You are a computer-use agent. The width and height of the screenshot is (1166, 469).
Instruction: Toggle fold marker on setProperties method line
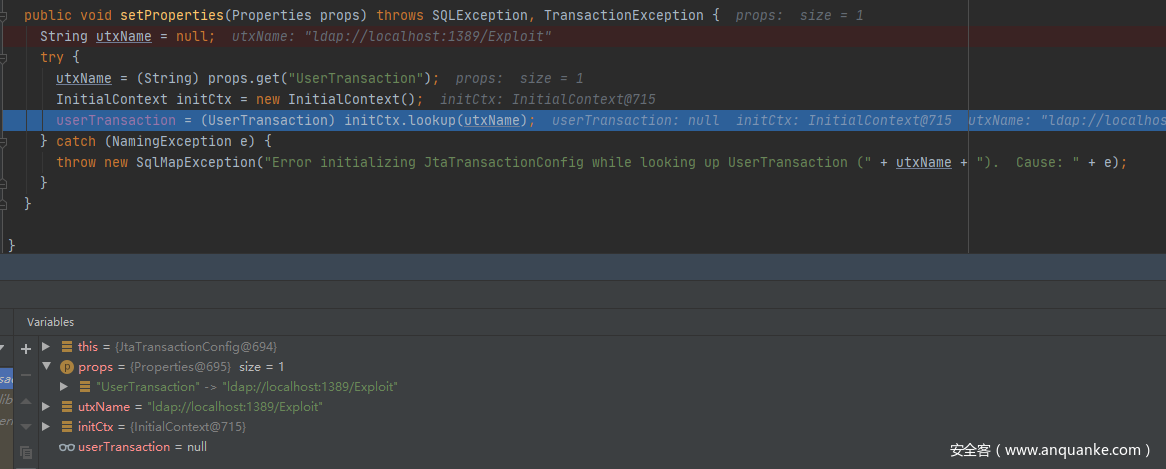pos(5,15)
